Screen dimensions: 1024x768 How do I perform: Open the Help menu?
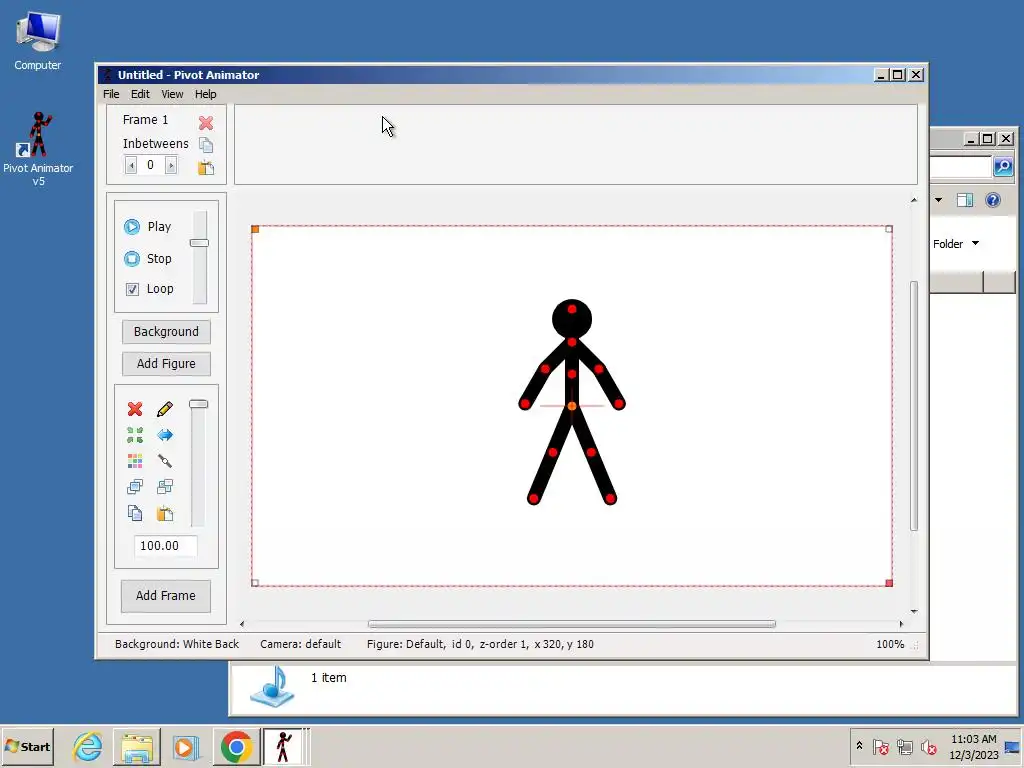(205, 94)
